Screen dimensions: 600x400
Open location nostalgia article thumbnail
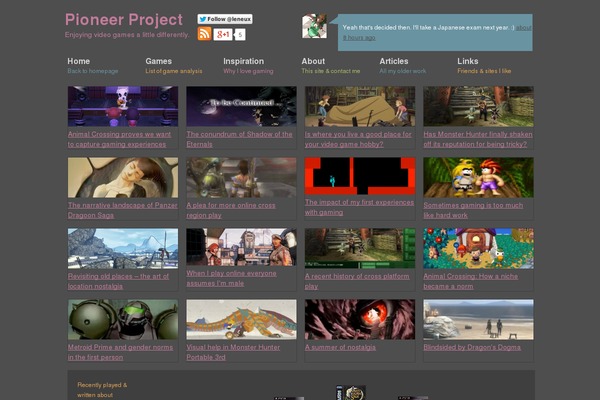tap(123, 248)
